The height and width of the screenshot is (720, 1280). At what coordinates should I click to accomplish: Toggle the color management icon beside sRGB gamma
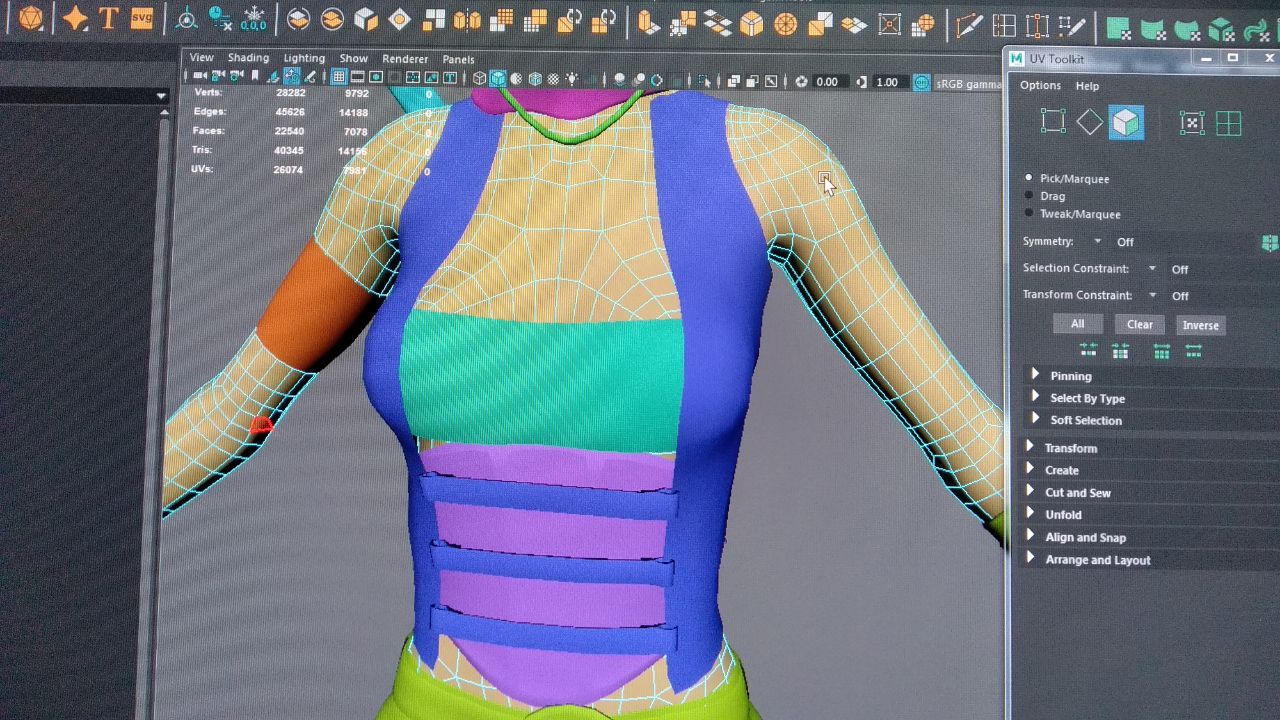point(921,82)
